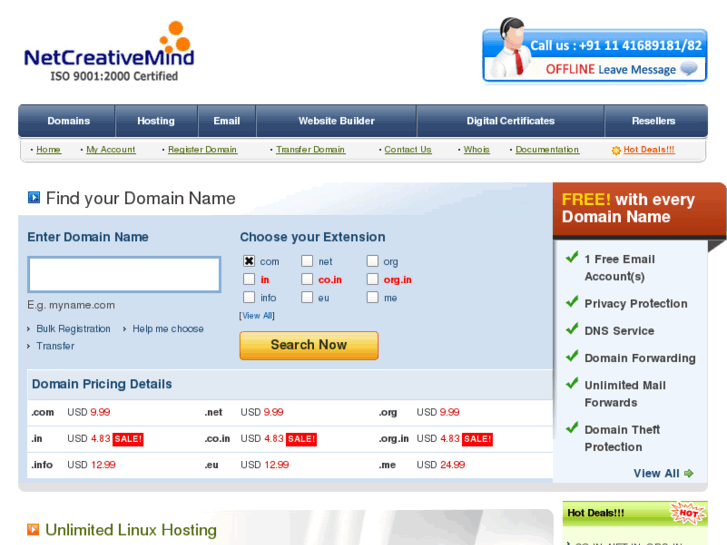The width and height of the screenshot is (727, 545).
Task: Open the Hot Deals!!! navigation link
Action: pos(649,150)
